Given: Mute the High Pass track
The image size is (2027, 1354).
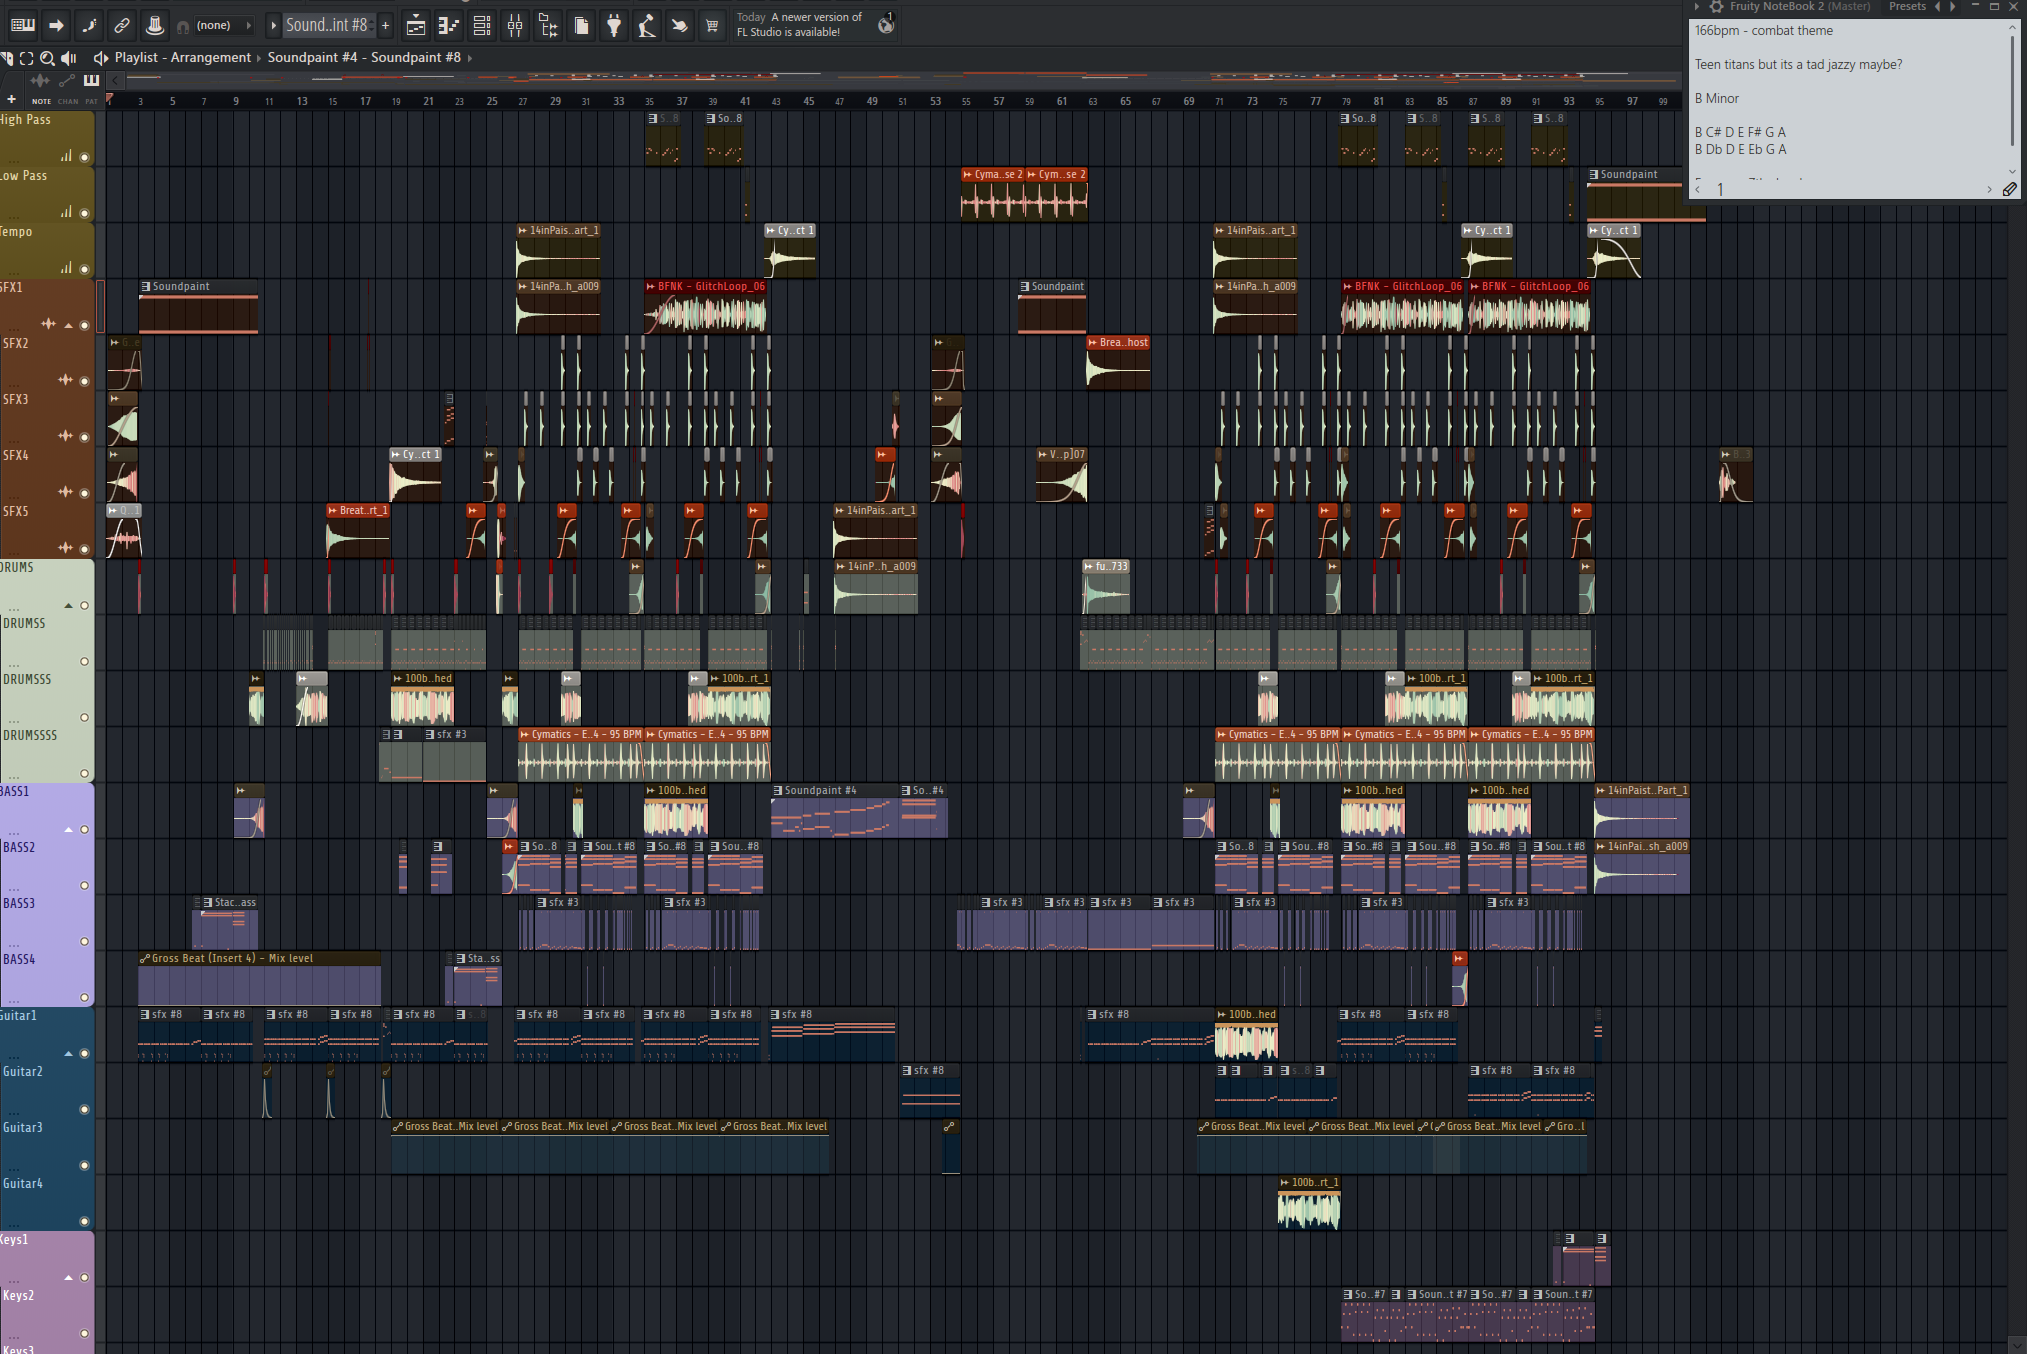Looking at the screenshot, I should coord(84,157).
